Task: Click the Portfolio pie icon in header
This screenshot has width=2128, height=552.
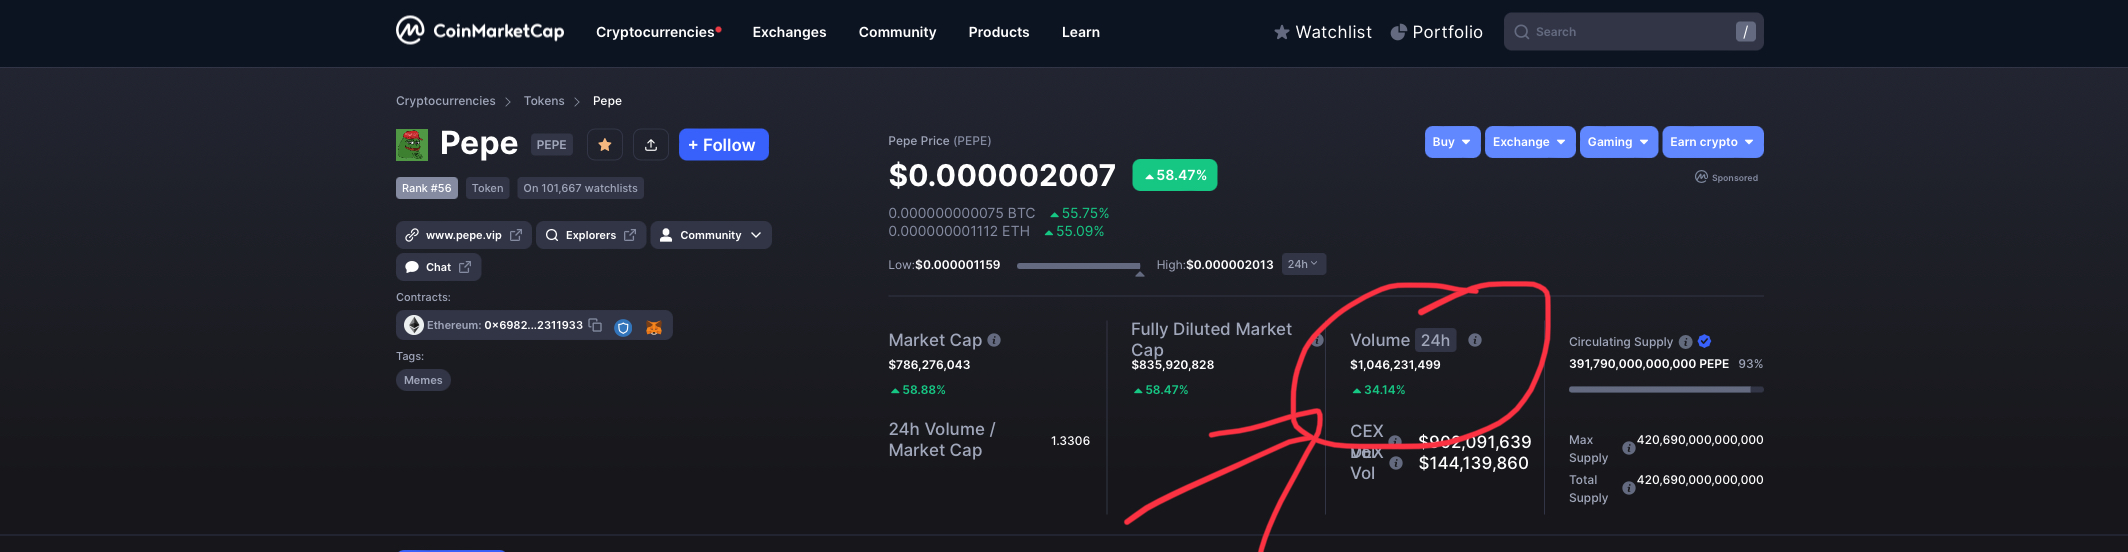Action: 1399,32
